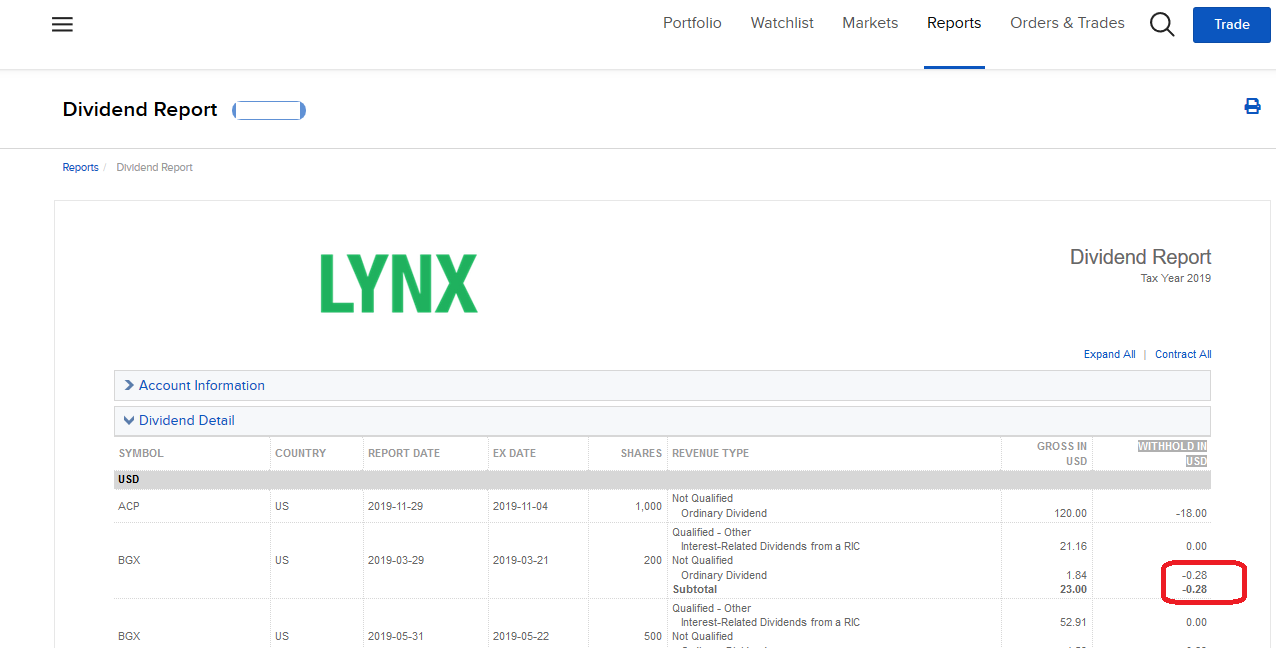Click gross amount 120.00
This screenshot has height=648, width=1276.
(1070, 513)
